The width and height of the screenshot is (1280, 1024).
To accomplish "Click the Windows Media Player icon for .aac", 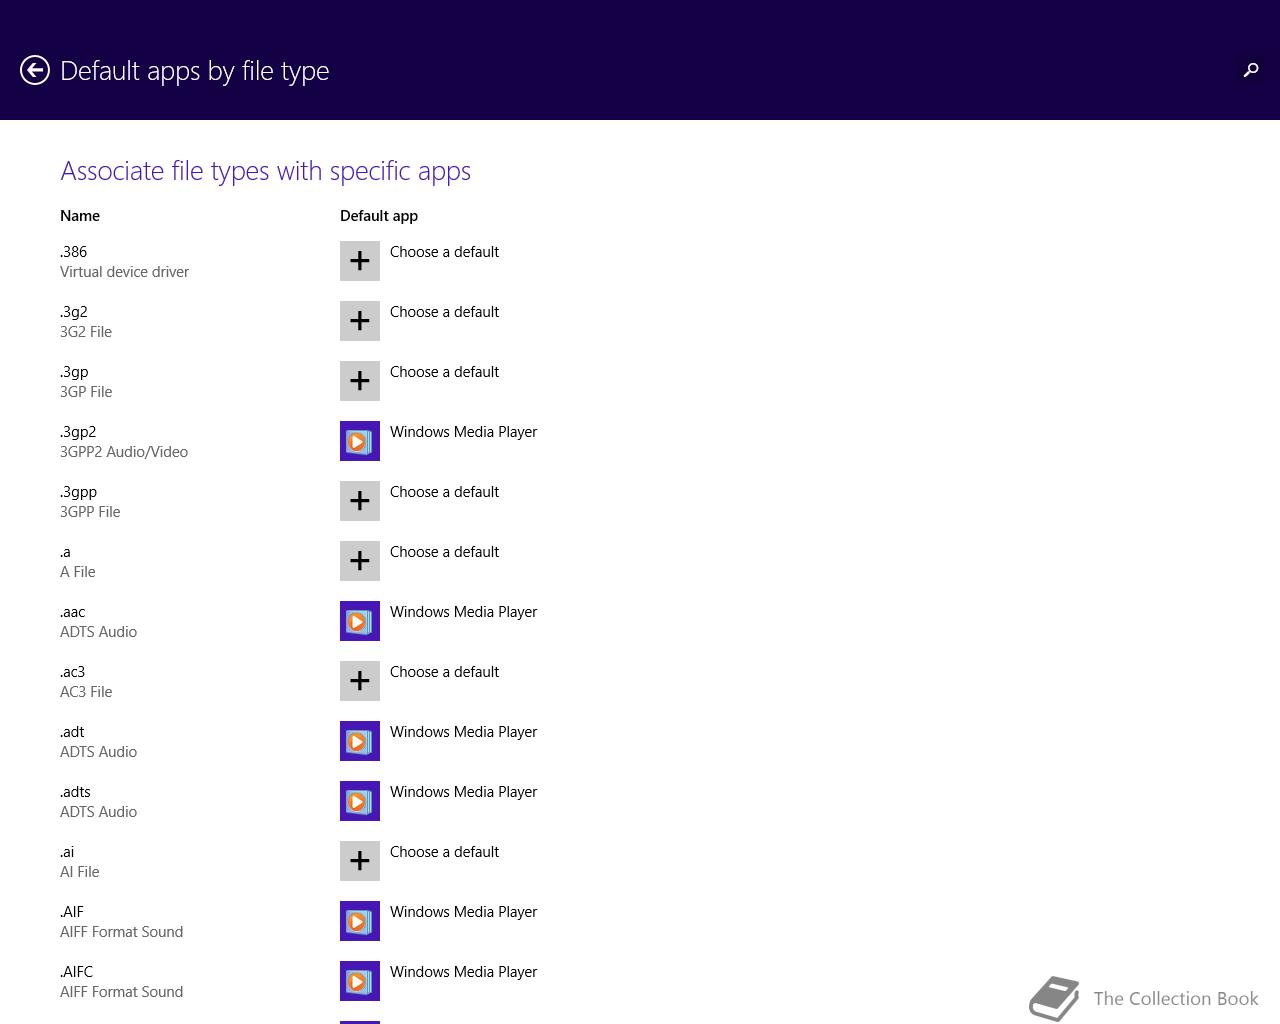I will coord(360,621).
